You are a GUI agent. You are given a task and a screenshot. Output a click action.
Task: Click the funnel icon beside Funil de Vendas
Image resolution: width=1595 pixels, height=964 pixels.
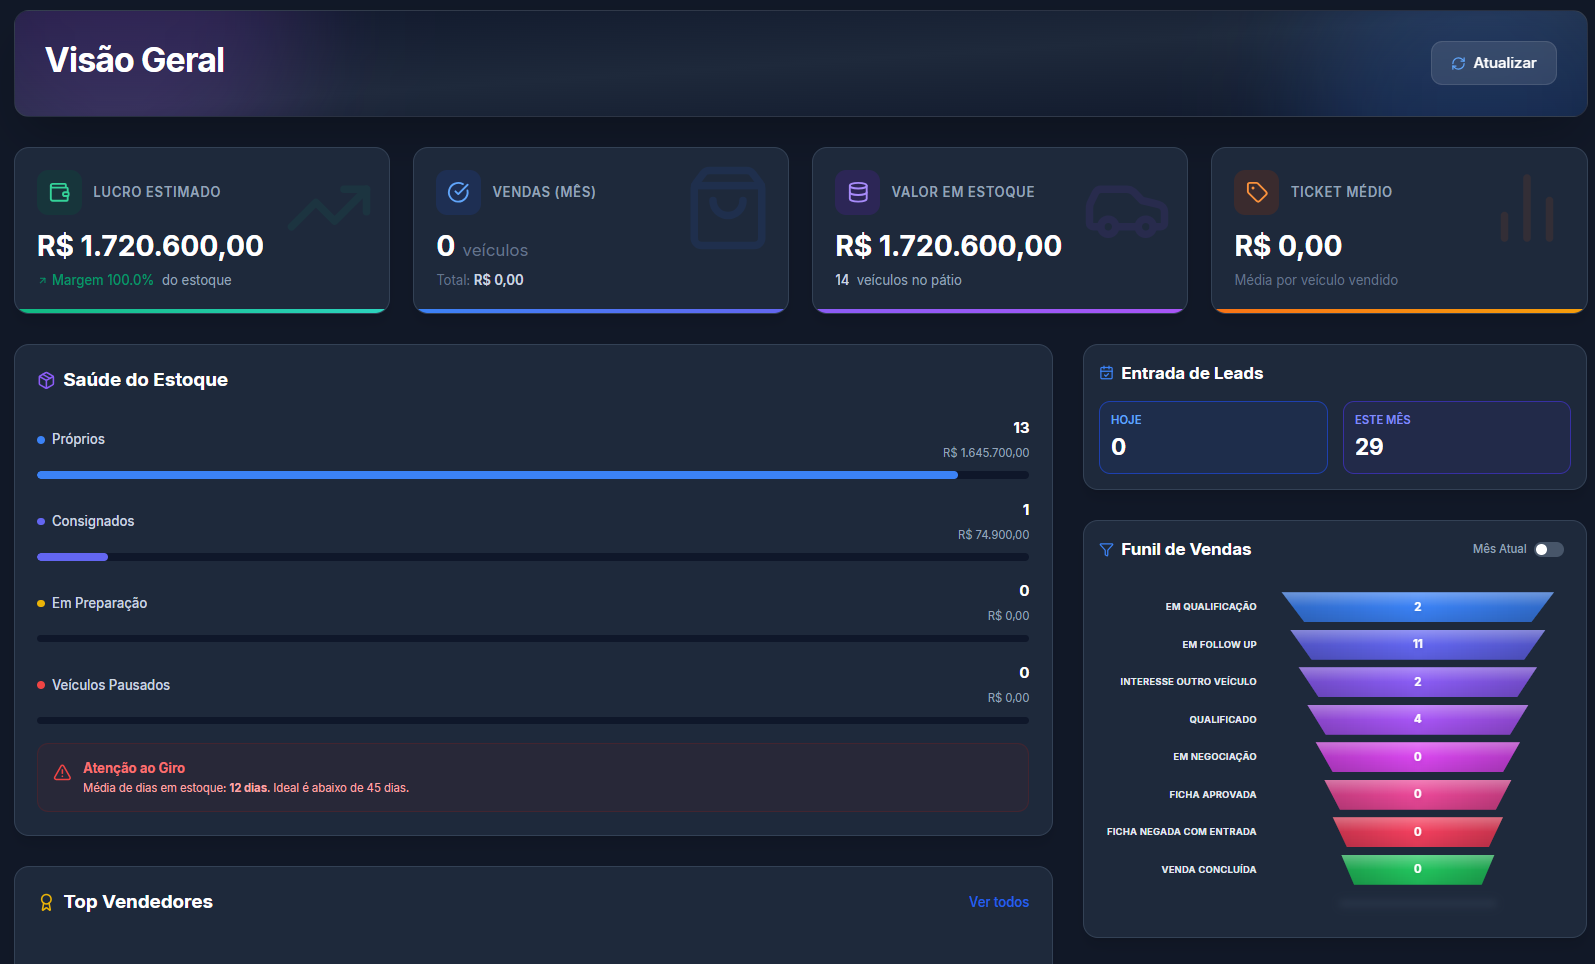1106,550
